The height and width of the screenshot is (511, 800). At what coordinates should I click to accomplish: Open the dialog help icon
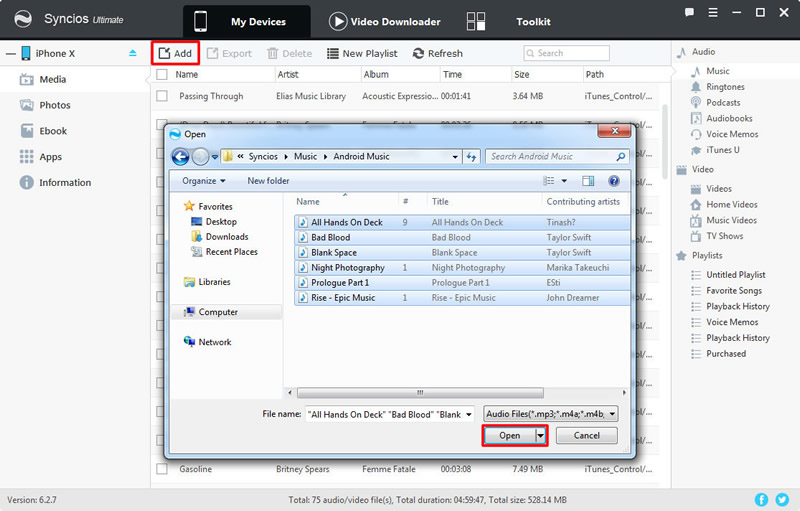[614, 181]
